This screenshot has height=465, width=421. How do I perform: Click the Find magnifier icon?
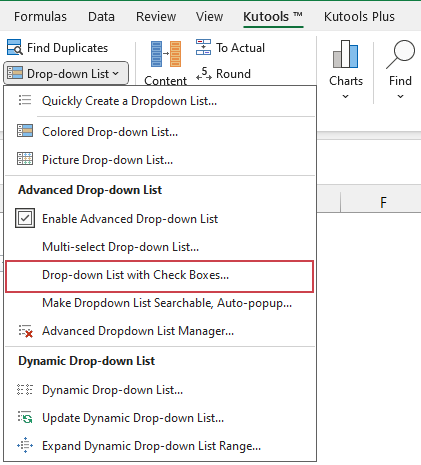(x=400, y=54)
